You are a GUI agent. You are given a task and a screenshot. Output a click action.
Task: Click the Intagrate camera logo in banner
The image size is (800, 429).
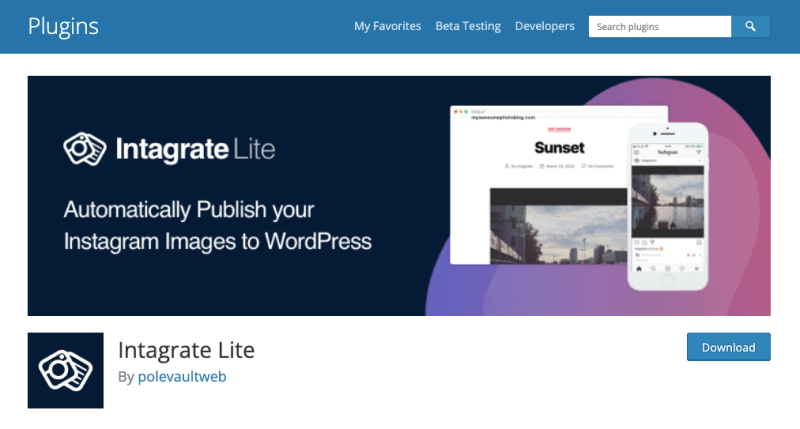85,149
